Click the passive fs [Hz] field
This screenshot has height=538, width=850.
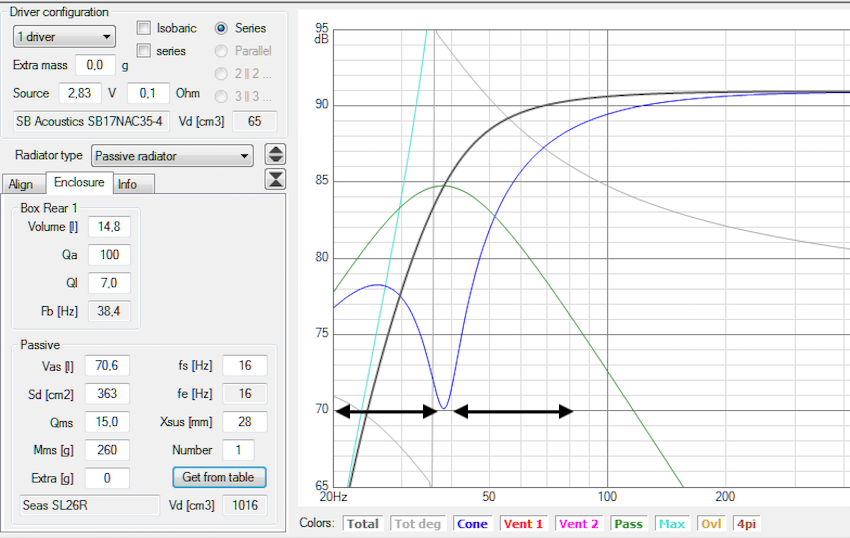(x=245, y=366)
